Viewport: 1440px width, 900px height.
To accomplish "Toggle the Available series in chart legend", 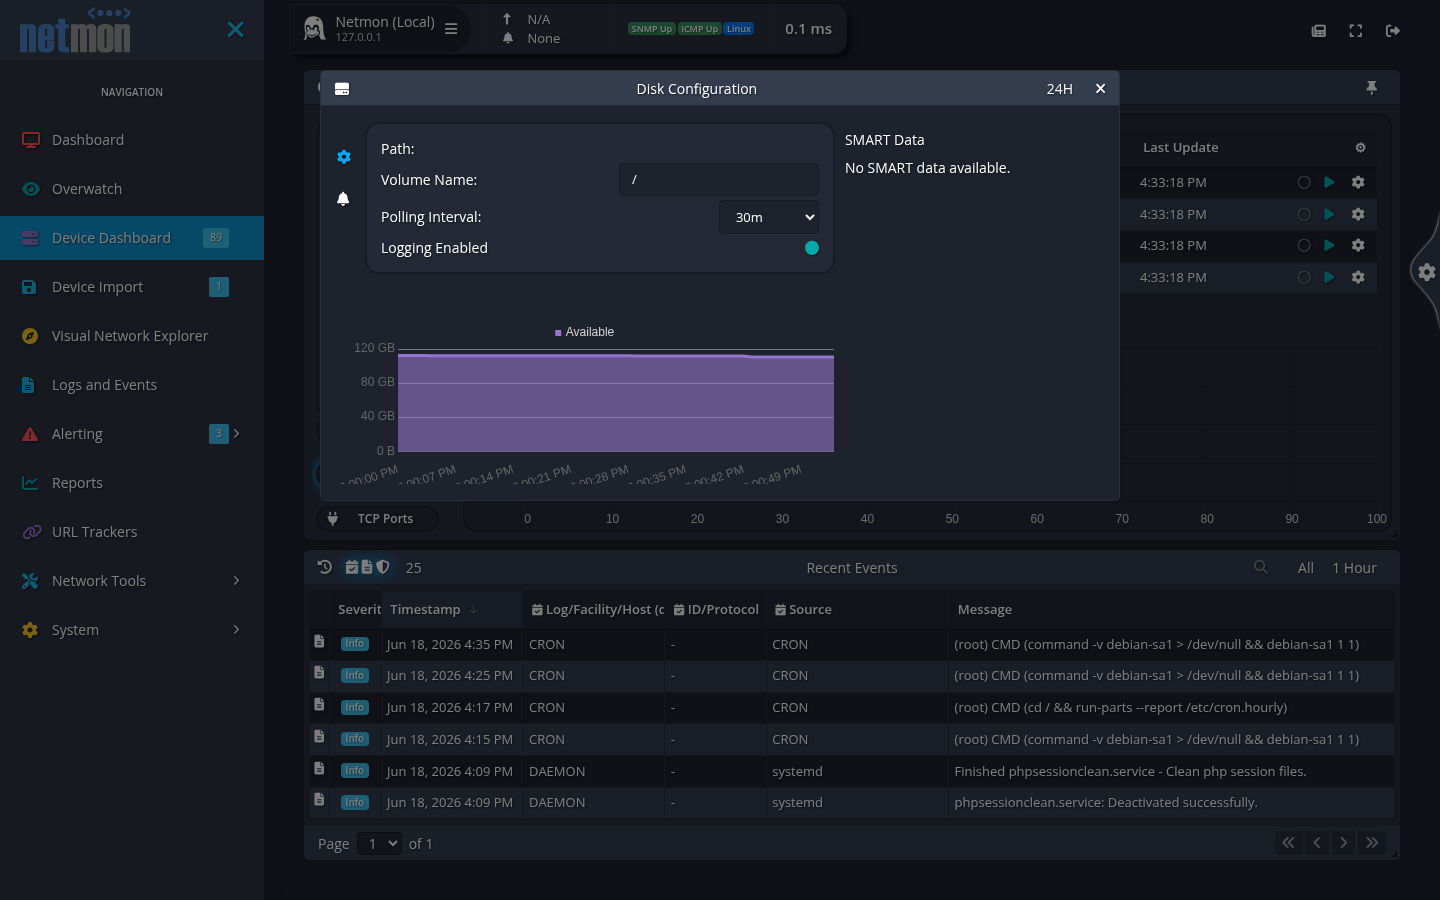I will (x=585, y=332).
